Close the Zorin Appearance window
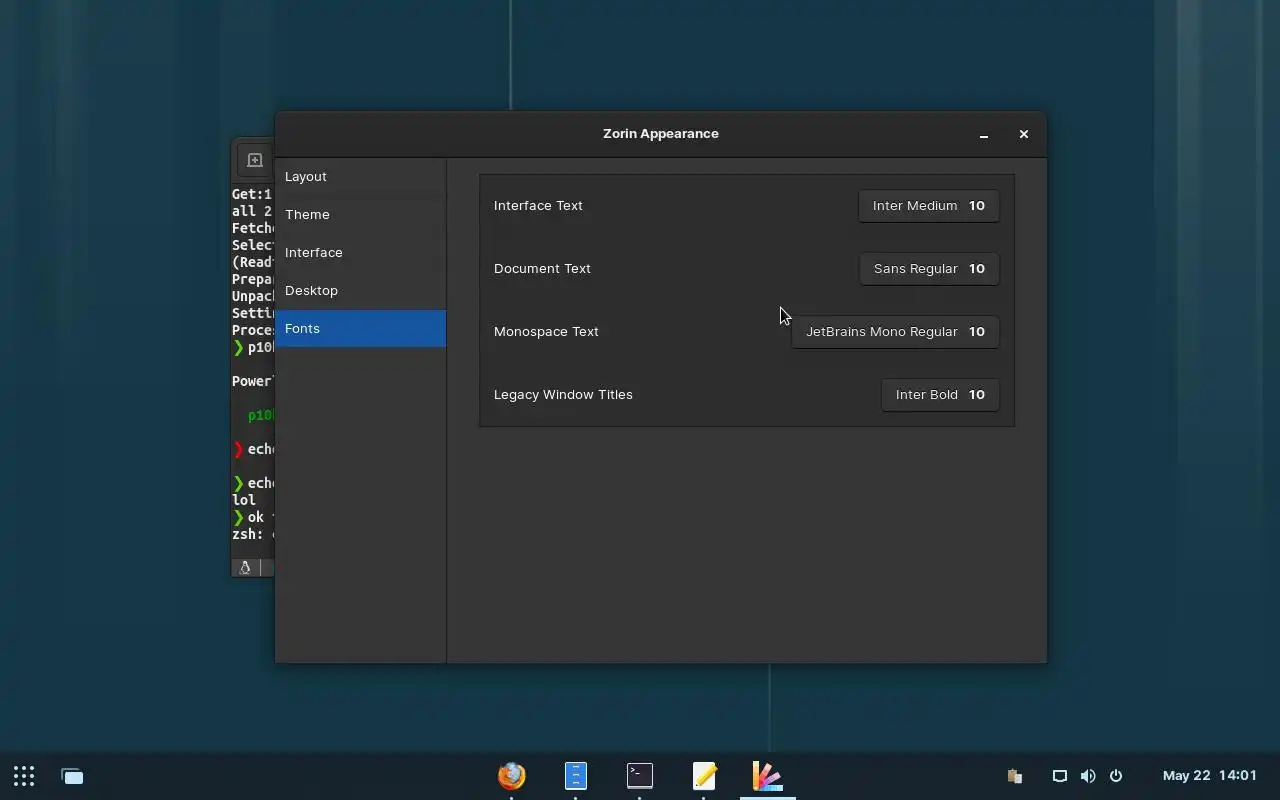1280x800 pixels. 1023,134
